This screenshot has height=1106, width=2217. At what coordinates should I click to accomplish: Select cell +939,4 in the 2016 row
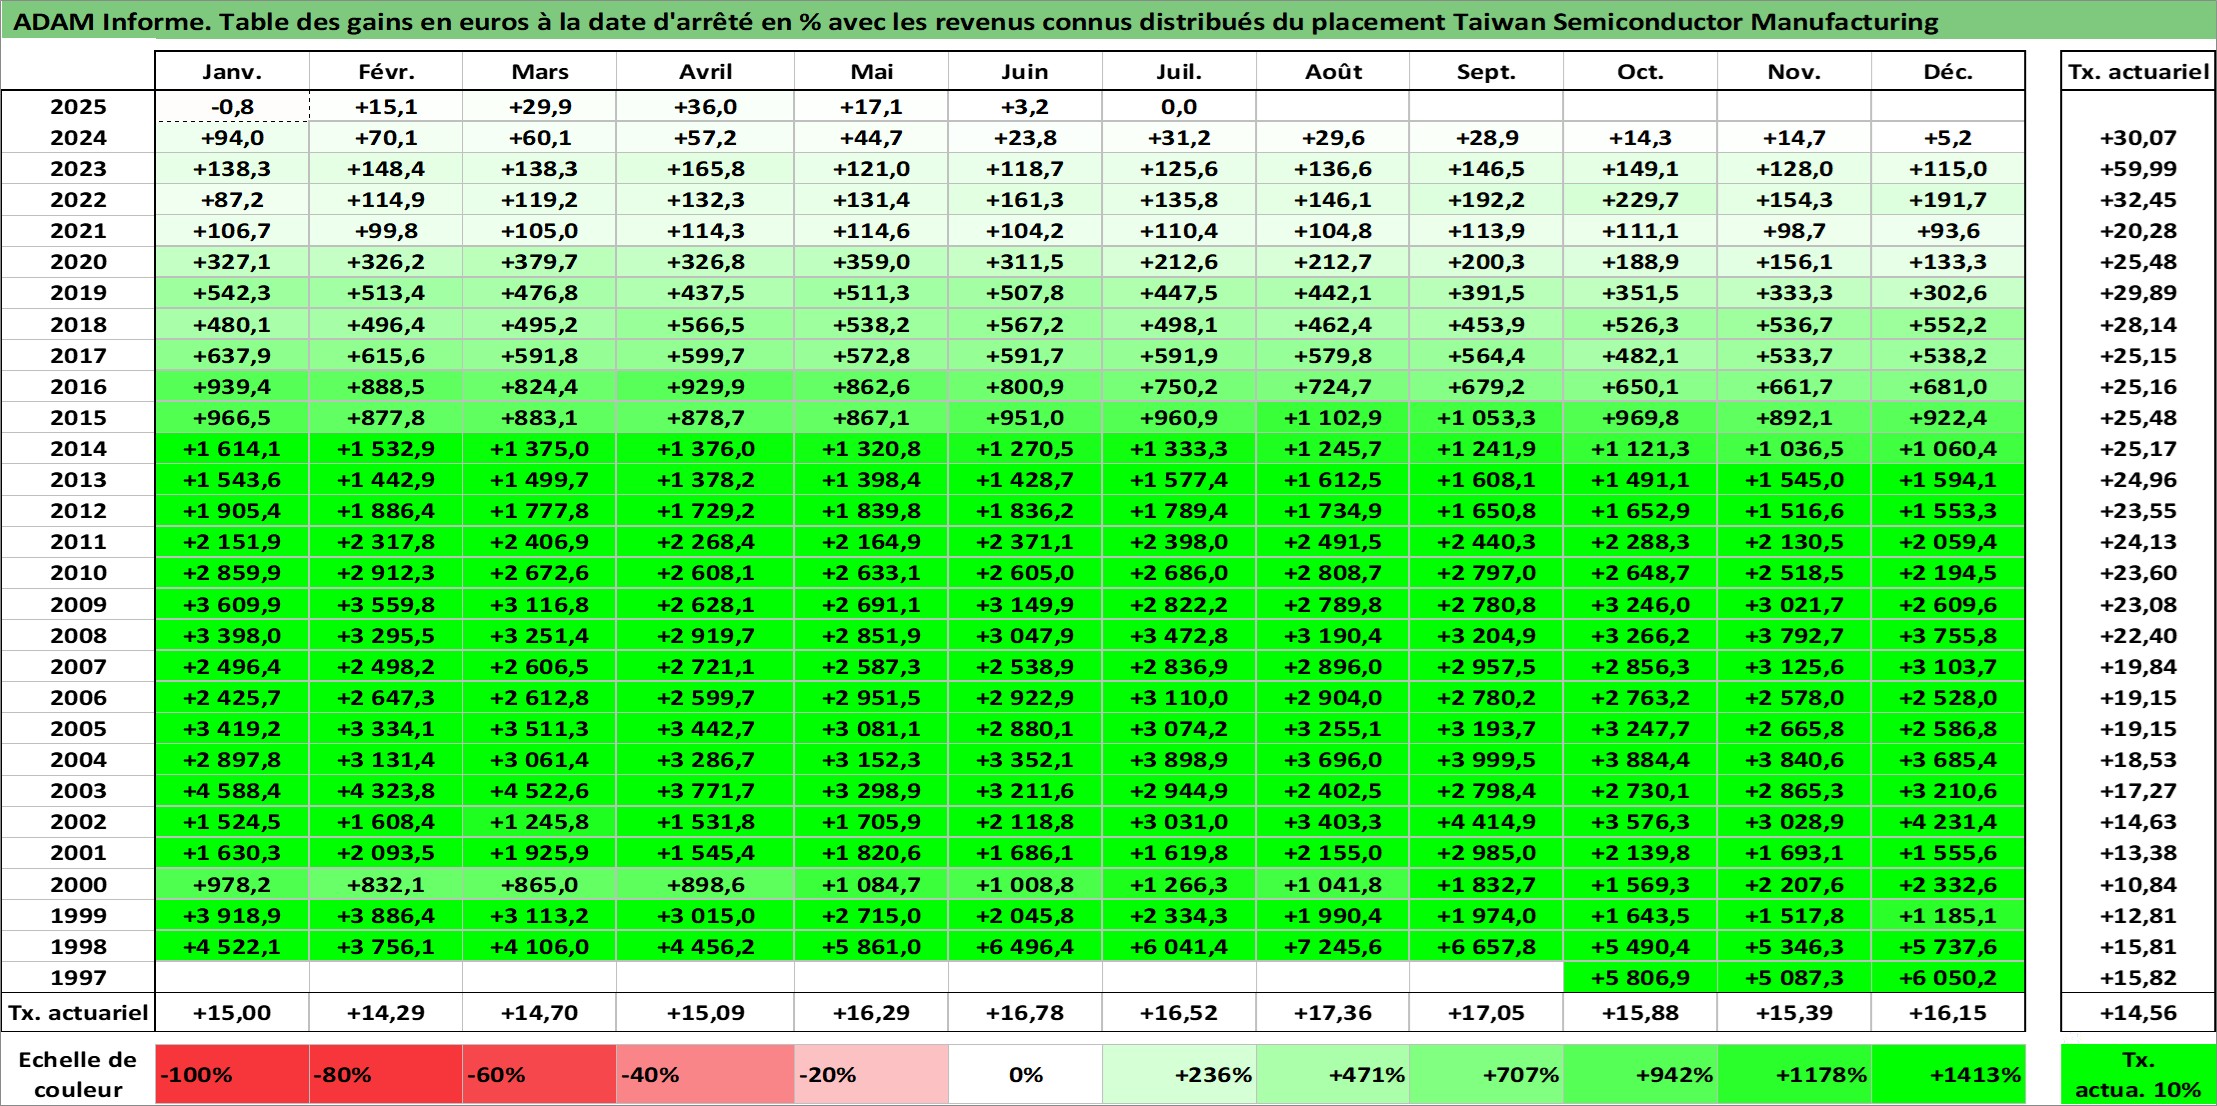(x=232, y=386)
